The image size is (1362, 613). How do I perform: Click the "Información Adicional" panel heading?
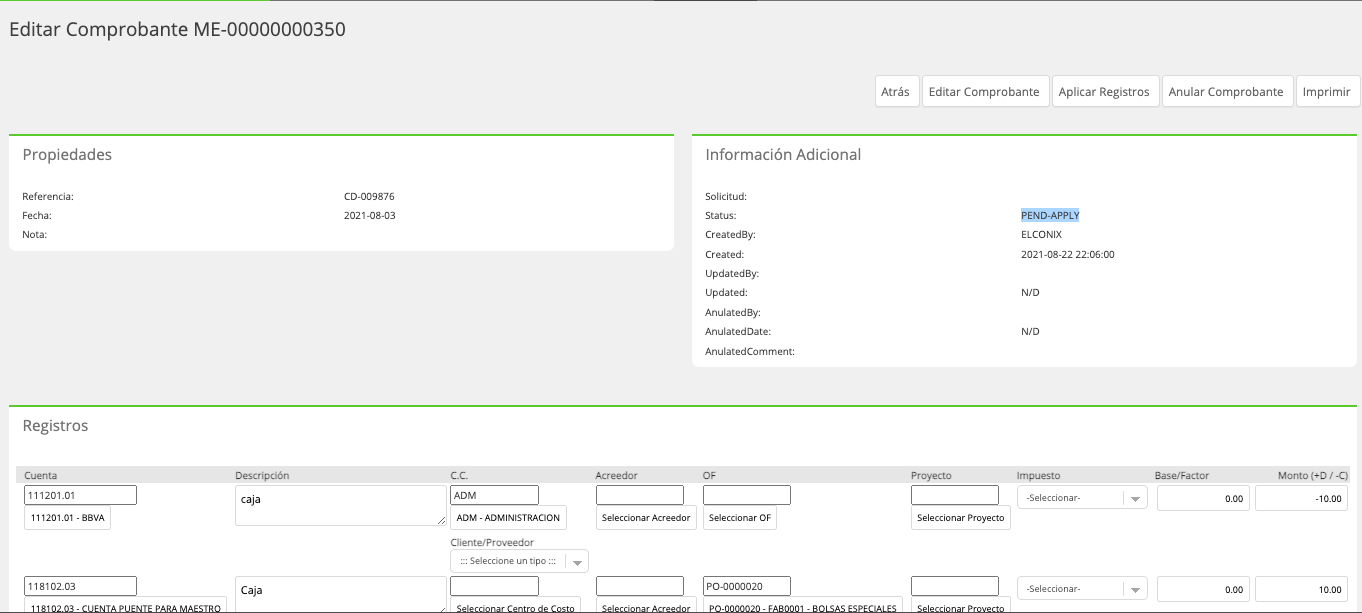(x=783, y=155)
